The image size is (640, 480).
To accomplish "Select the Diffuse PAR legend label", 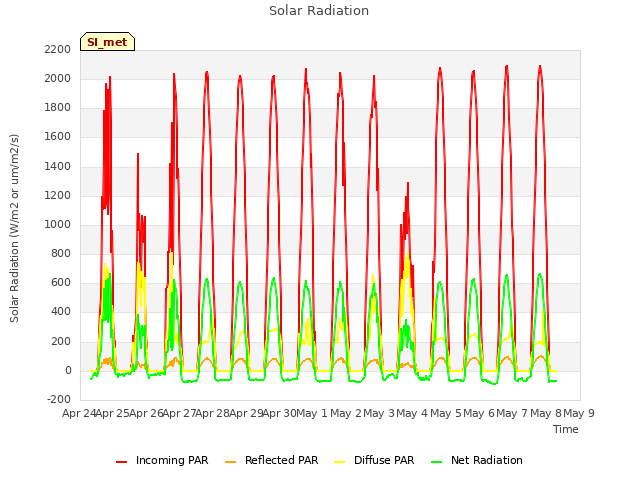I will 384,460.
